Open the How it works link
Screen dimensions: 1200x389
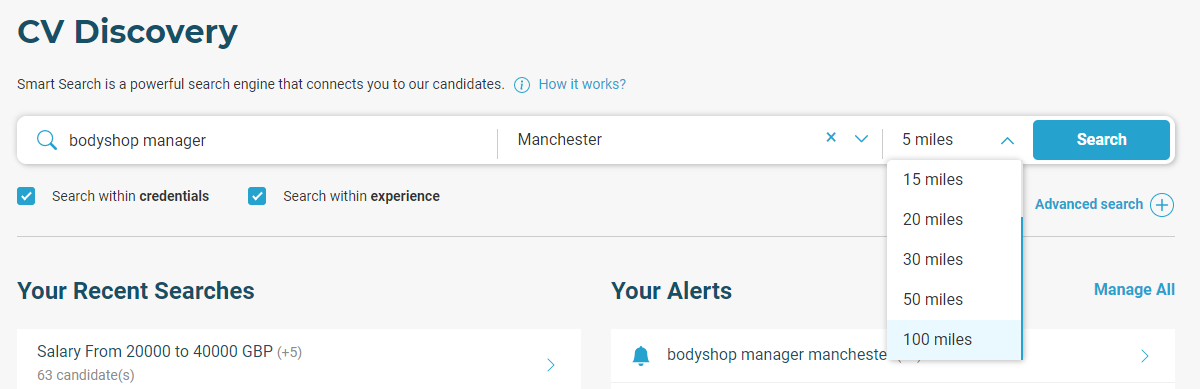(582, 84)
